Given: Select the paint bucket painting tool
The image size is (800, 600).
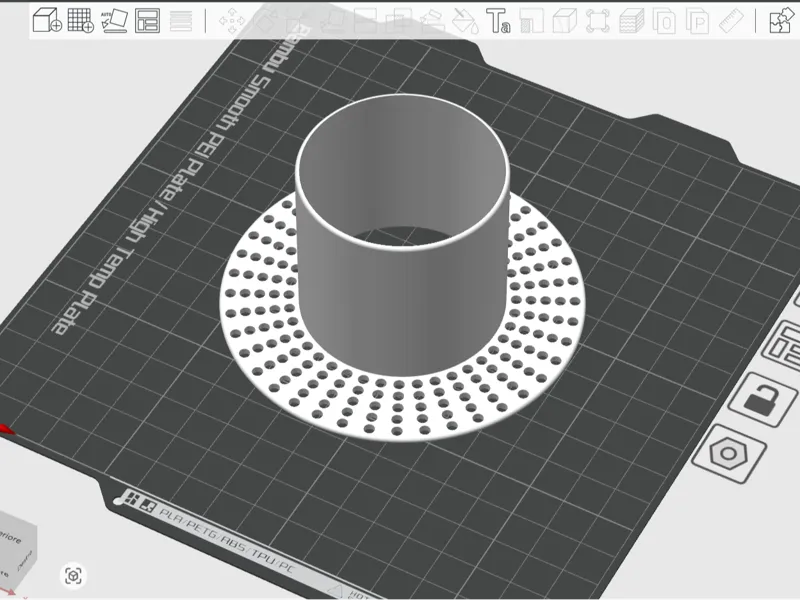Looking at the screenshot, I should 465,20.
